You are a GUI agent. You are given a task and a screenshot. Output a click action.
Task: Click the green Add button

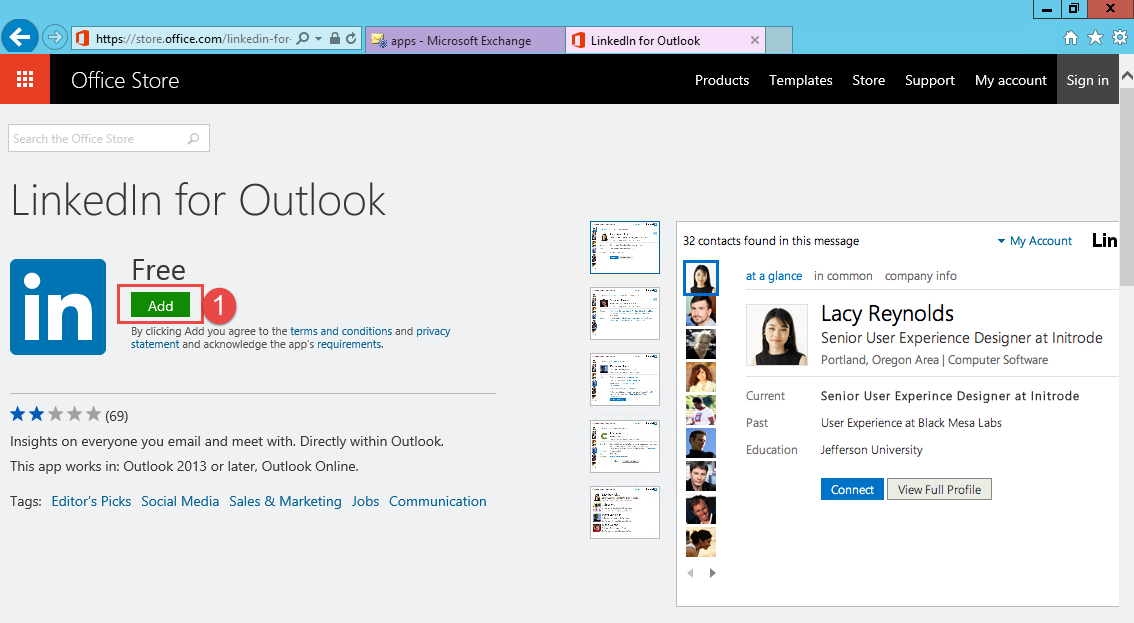[161, 305]
